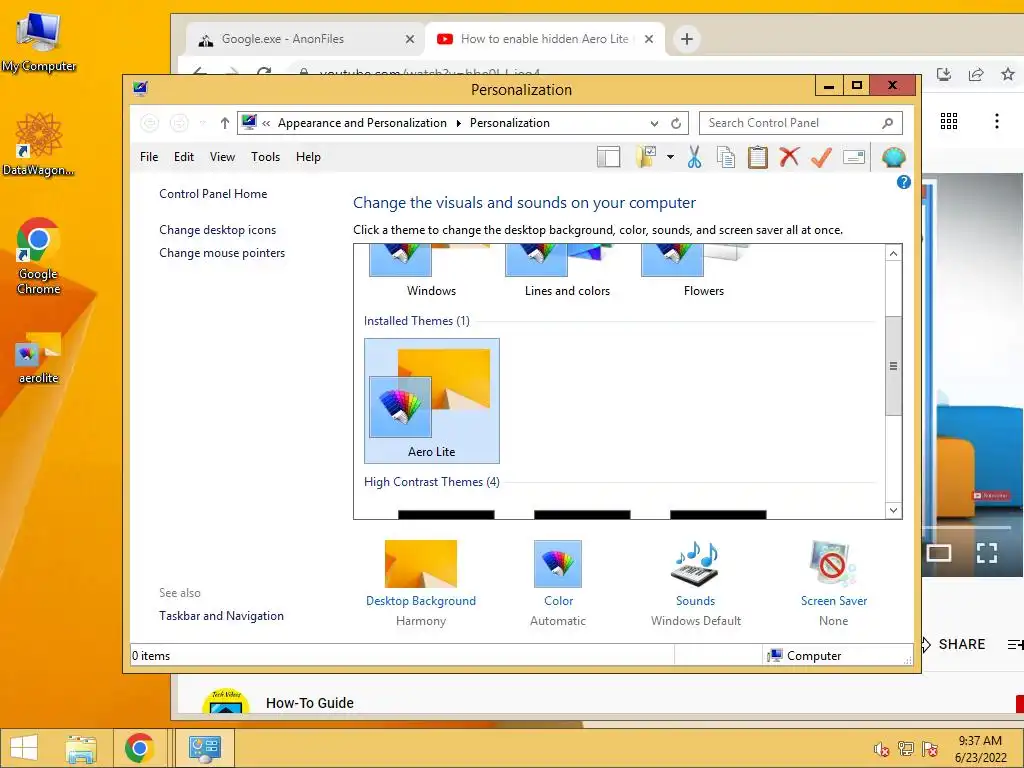Click the Search Control Panel field
Viewport: 1024px width, 768px height.
click(801, 123)
